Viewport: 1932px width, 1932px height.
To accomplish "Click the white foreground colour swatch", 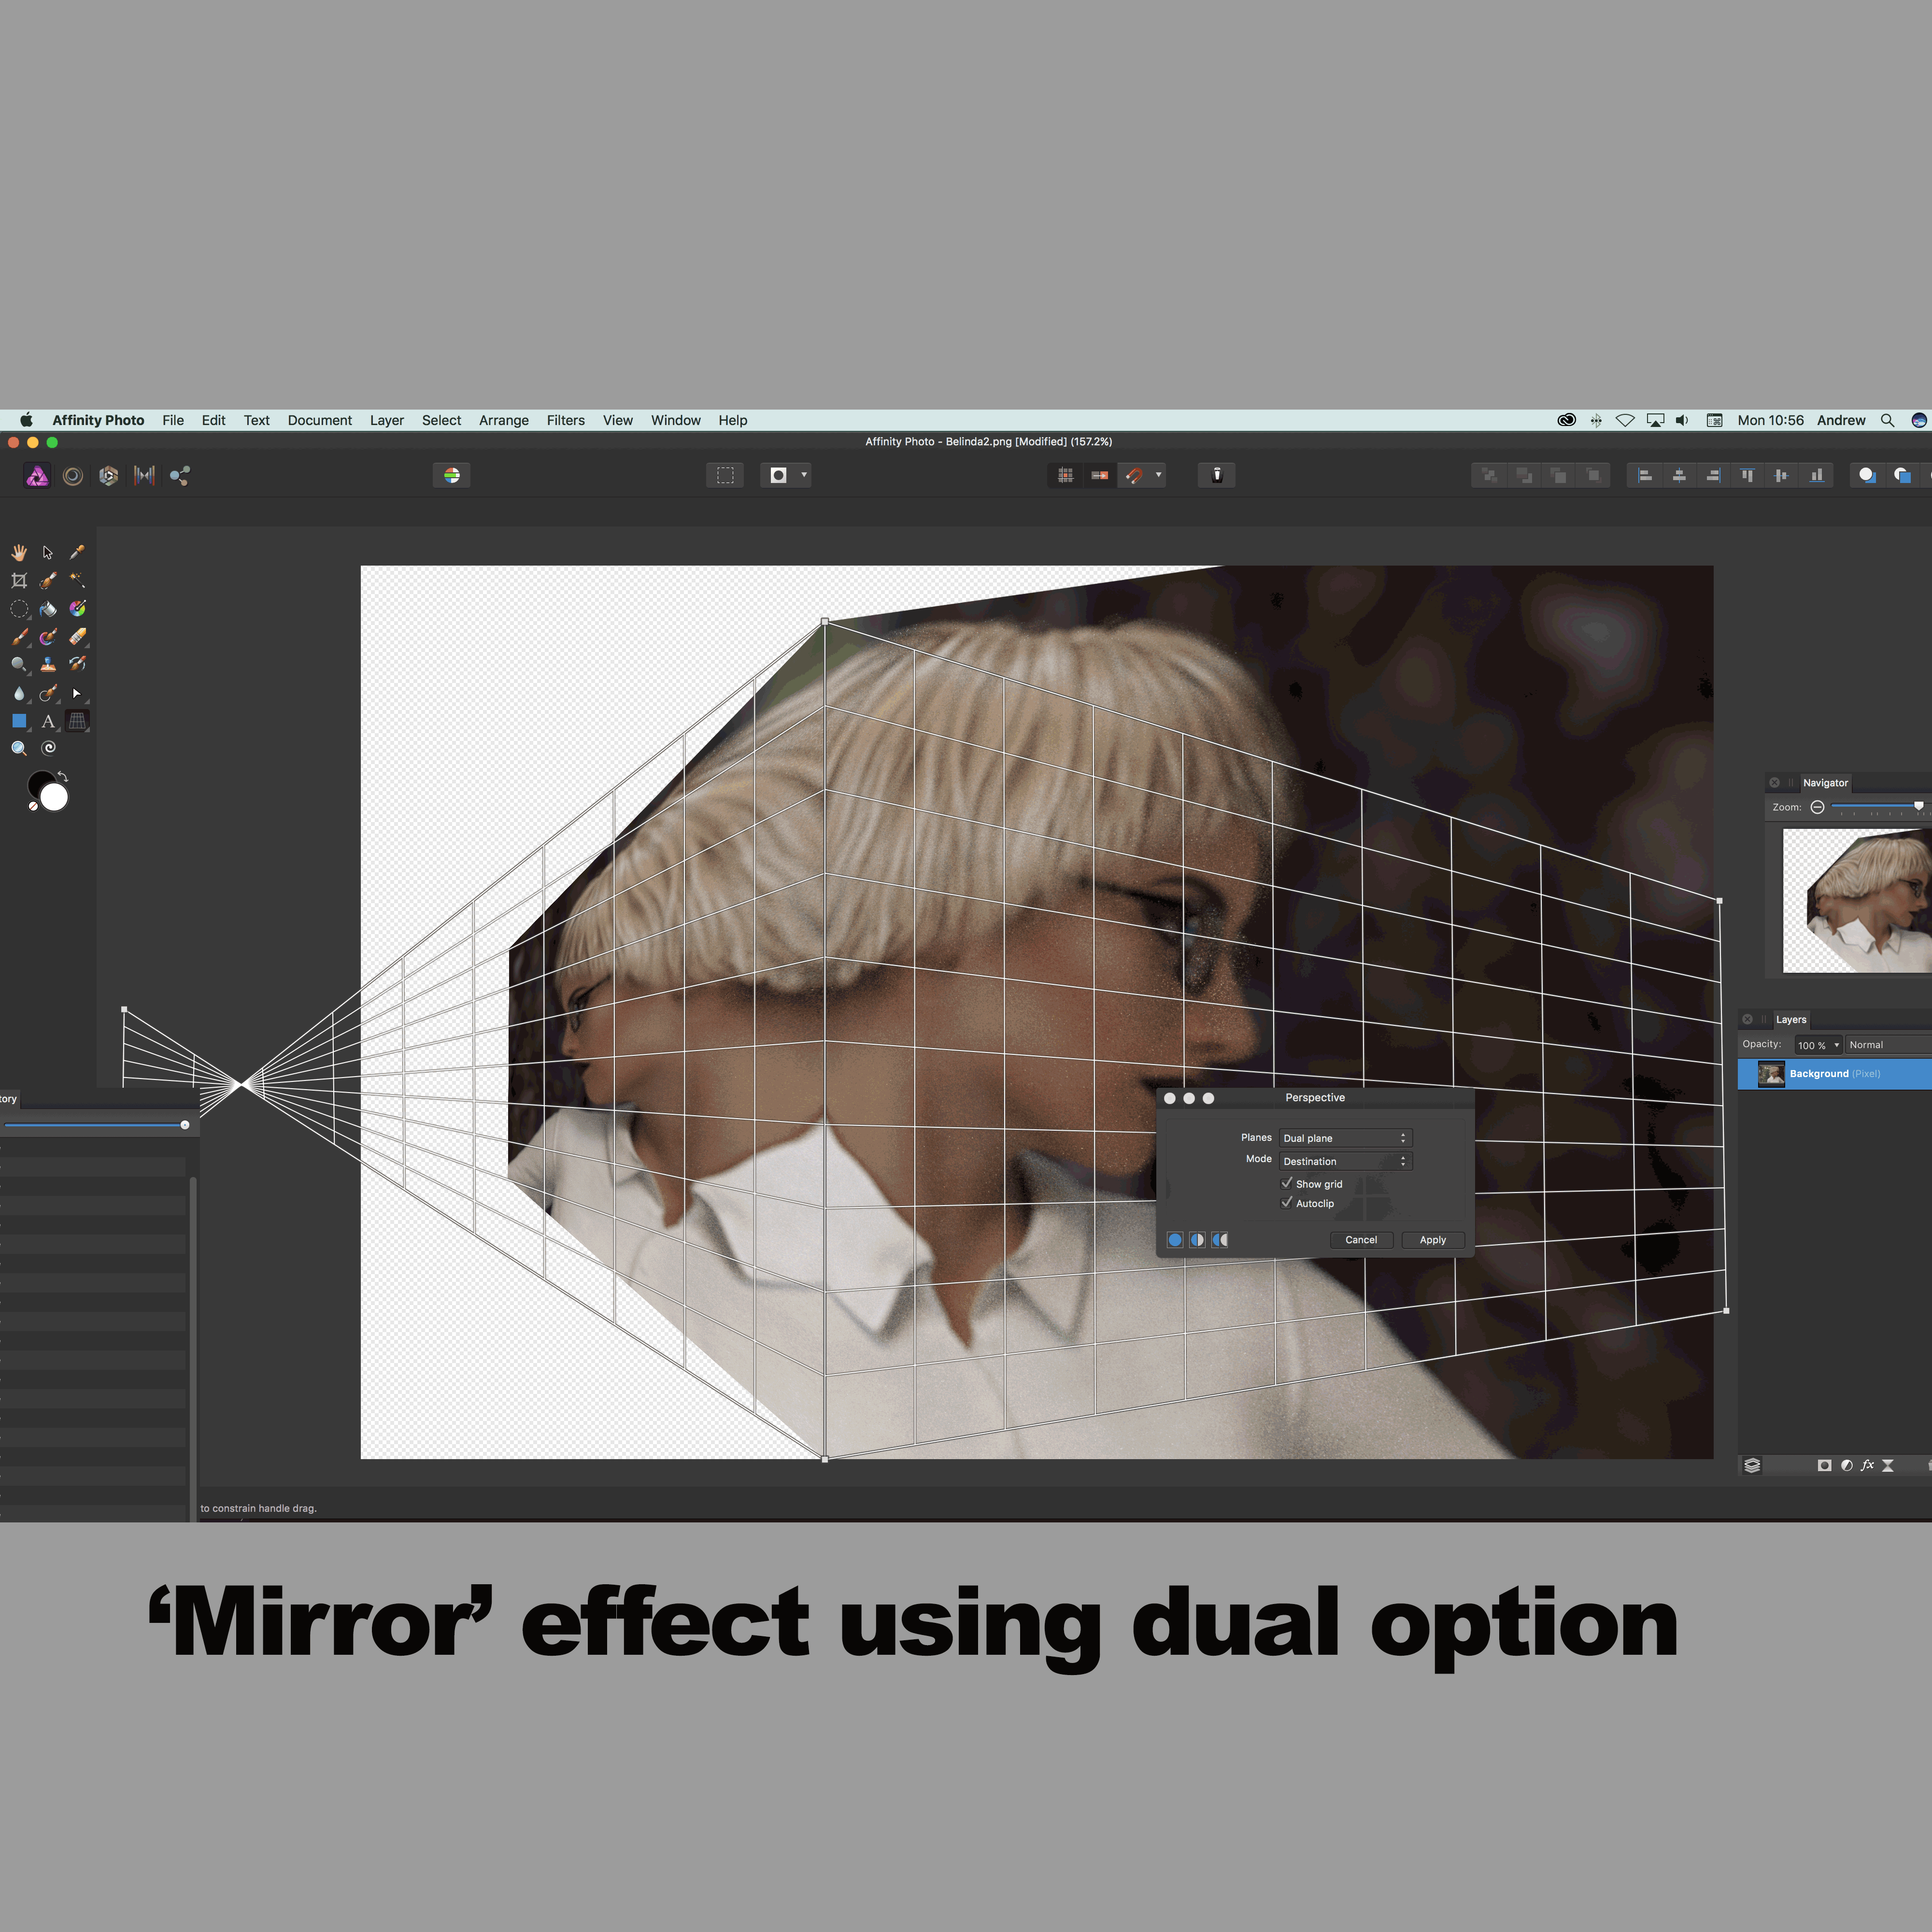I will [x=54, y=797].
